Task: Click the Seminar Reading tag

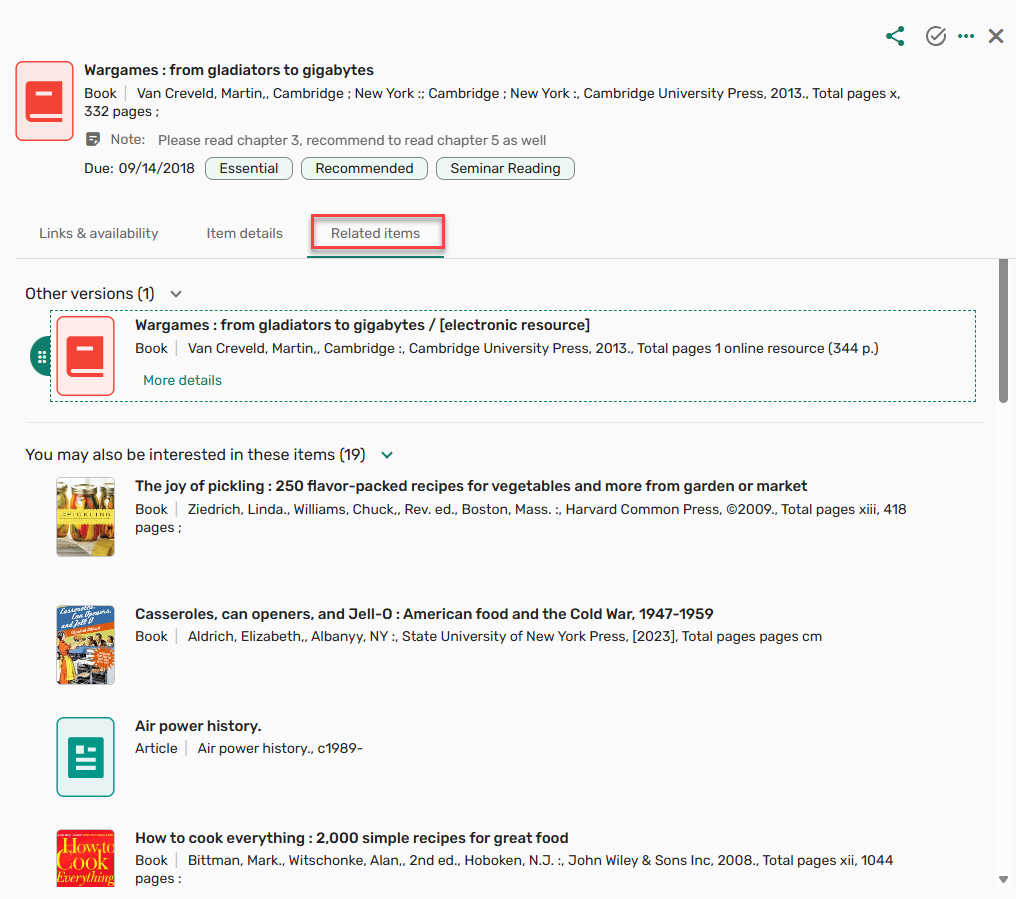Action: pyautogui.click(x=505, y=169)
